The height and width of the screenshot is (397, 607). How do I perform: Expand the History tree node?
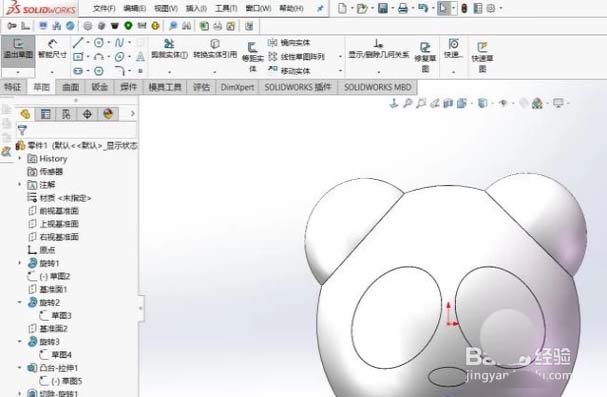click(20, 158)
